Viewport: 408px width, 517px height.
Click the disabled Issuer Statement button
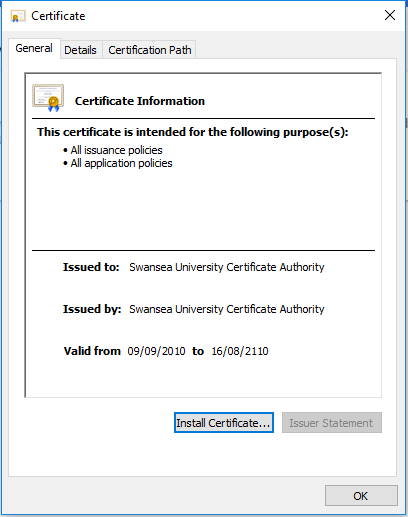point(332,423)
